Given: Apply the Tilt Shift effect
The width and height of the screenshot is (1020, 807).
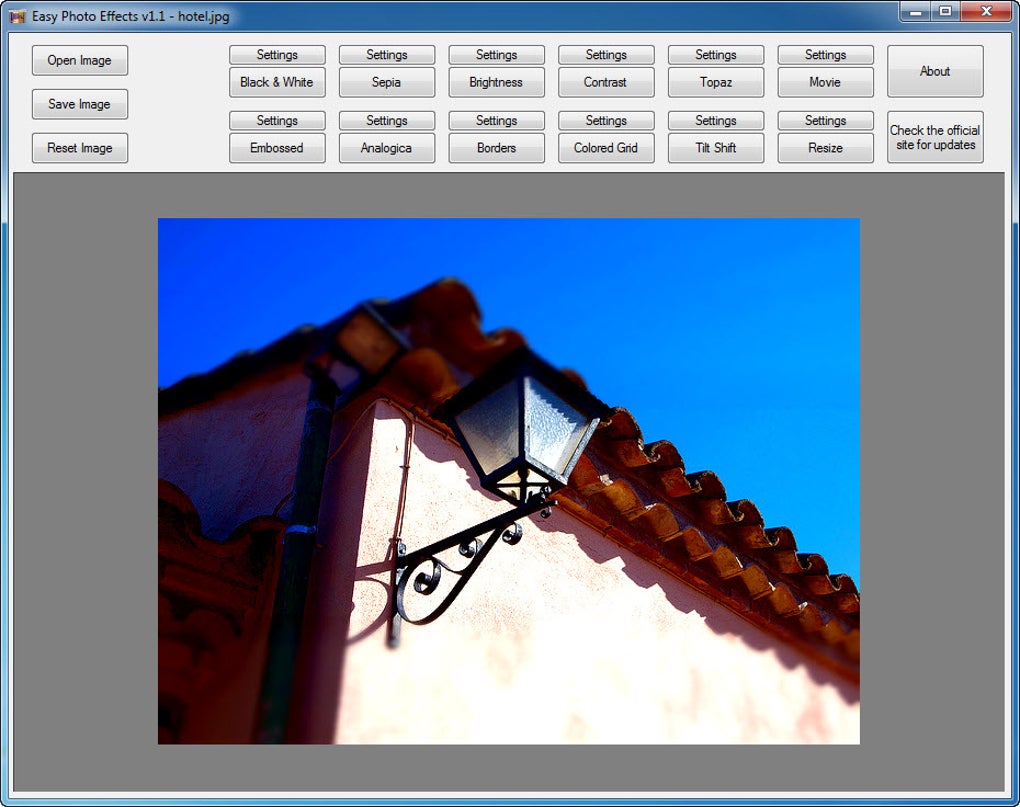Looking at the screenshot, I should point(716,148).
